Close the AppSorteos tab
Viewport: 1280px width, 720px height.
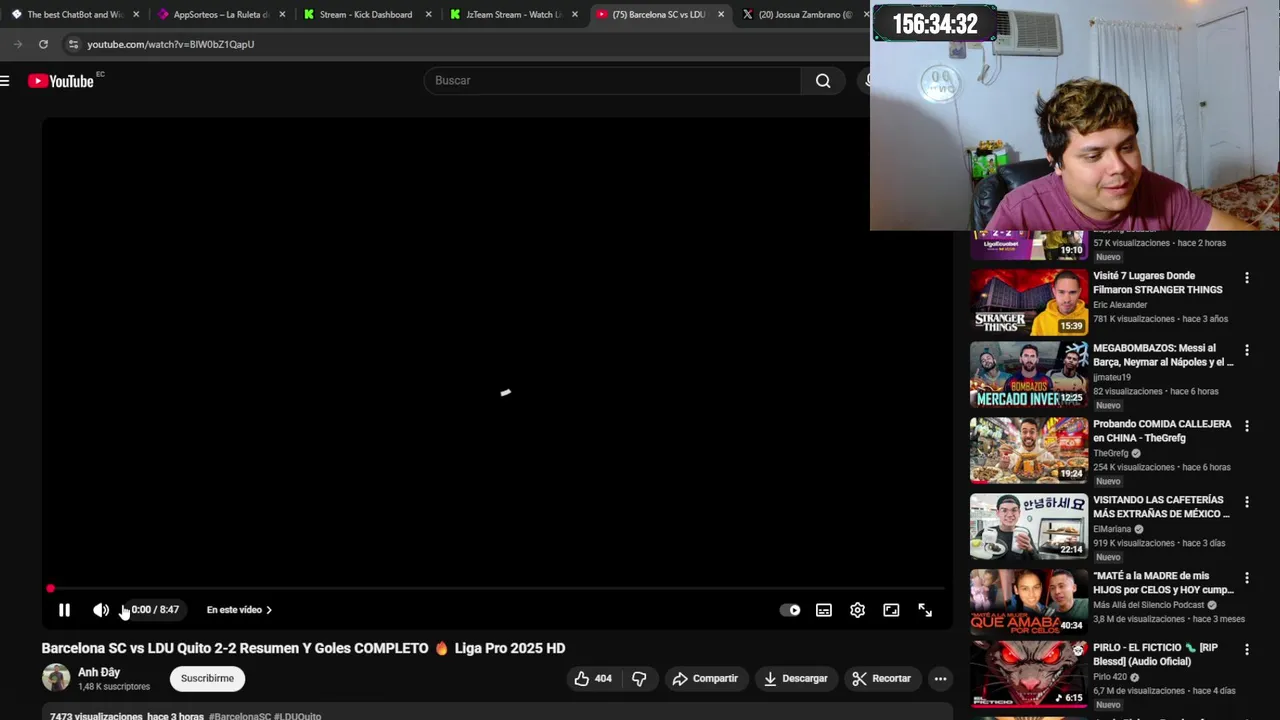click(282, 14)
